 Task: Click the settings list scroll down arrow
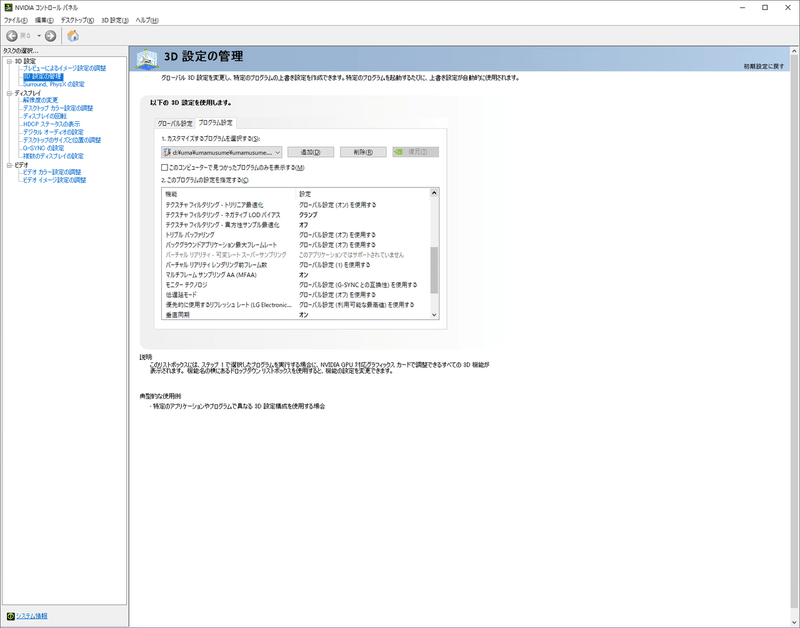tap(434, 315)
